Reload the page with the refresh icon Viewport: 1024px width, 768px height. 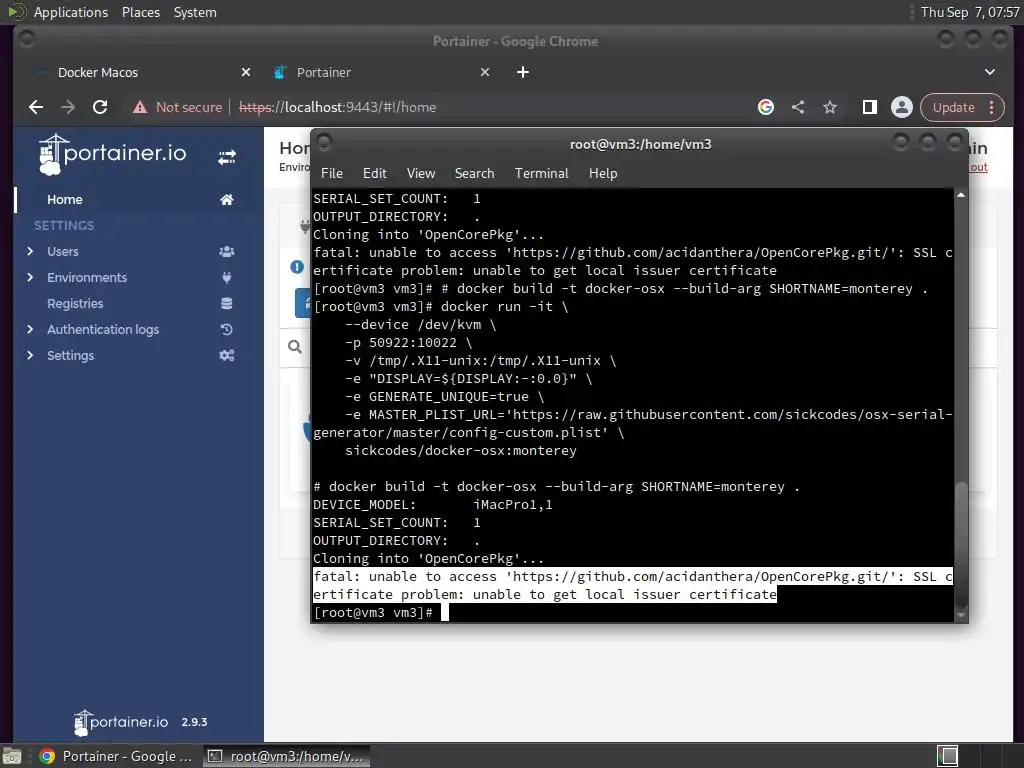pos(100,107)
